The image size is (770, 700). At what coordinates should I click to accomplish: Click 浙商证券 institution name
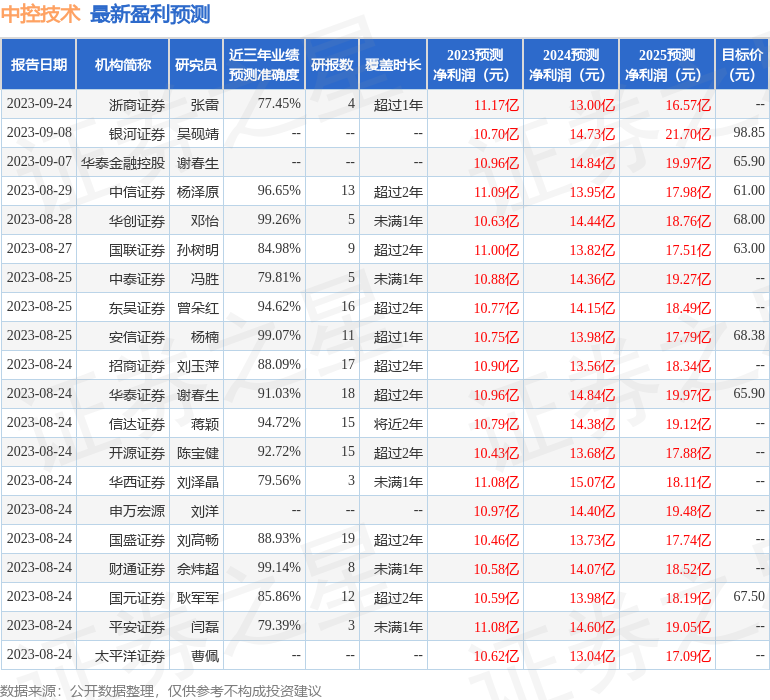coord(137,105)
